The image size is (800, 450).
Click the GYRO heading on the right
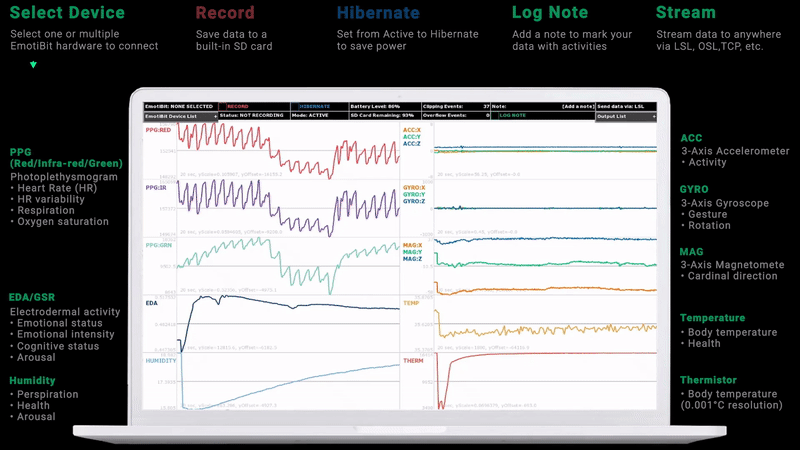pos(694,189)
